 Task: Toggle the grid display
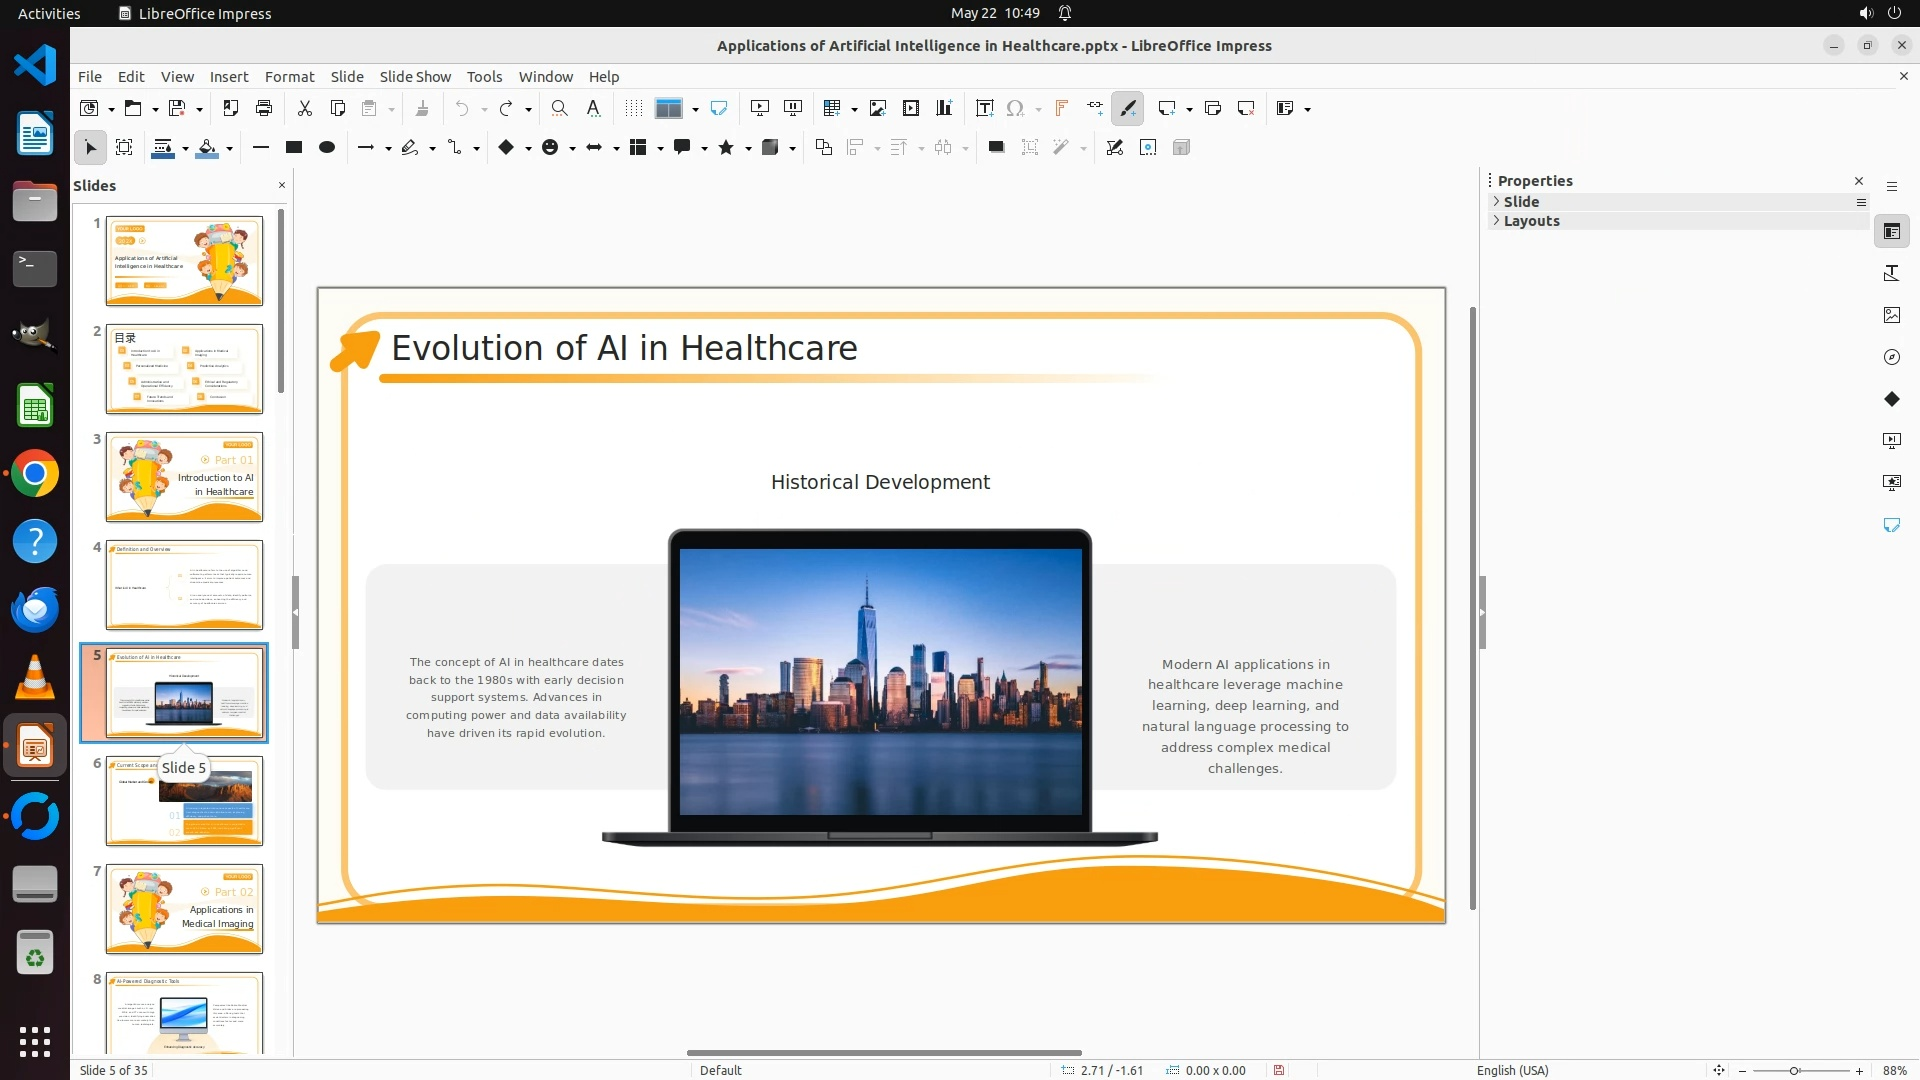pos(633,108)
